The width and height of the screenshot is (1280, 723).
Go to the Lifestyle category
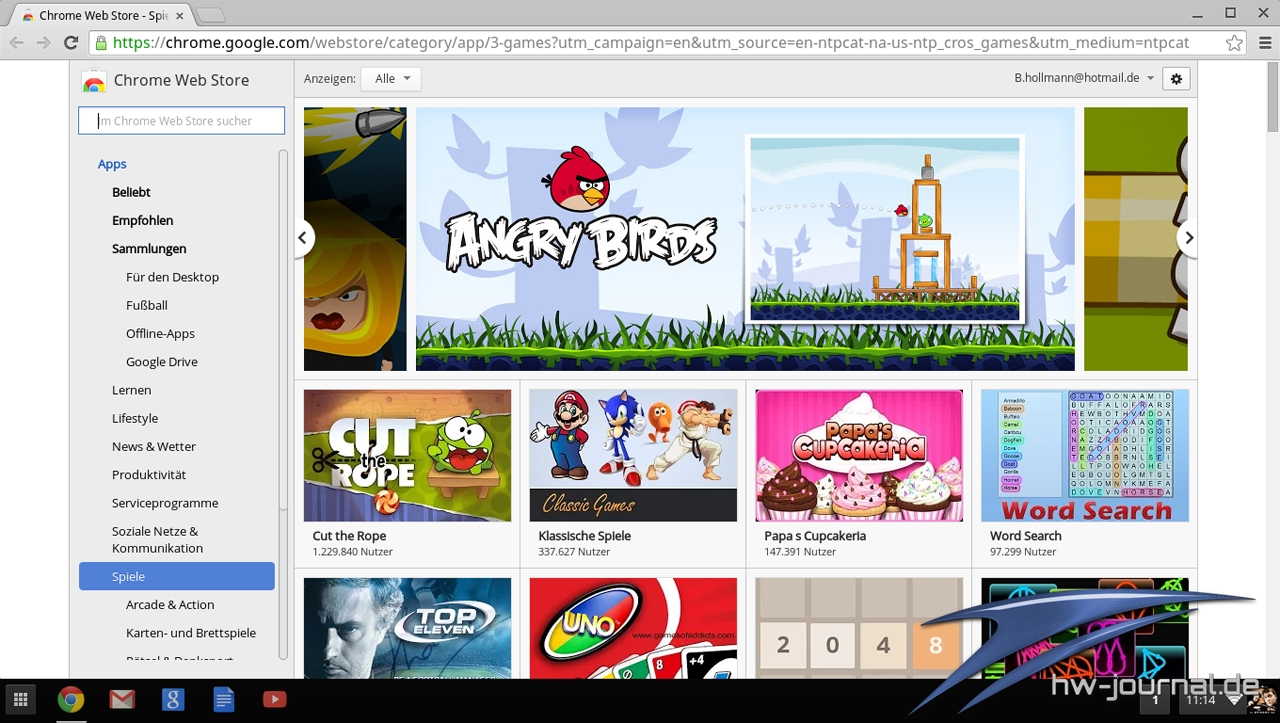[135, 418]
